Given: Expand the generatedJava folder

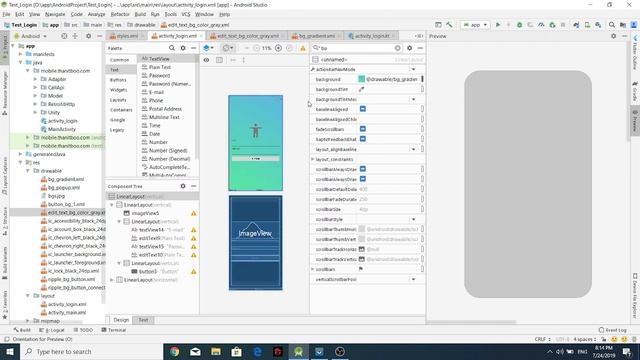Looking at the screenshot, I should [20, 154].
